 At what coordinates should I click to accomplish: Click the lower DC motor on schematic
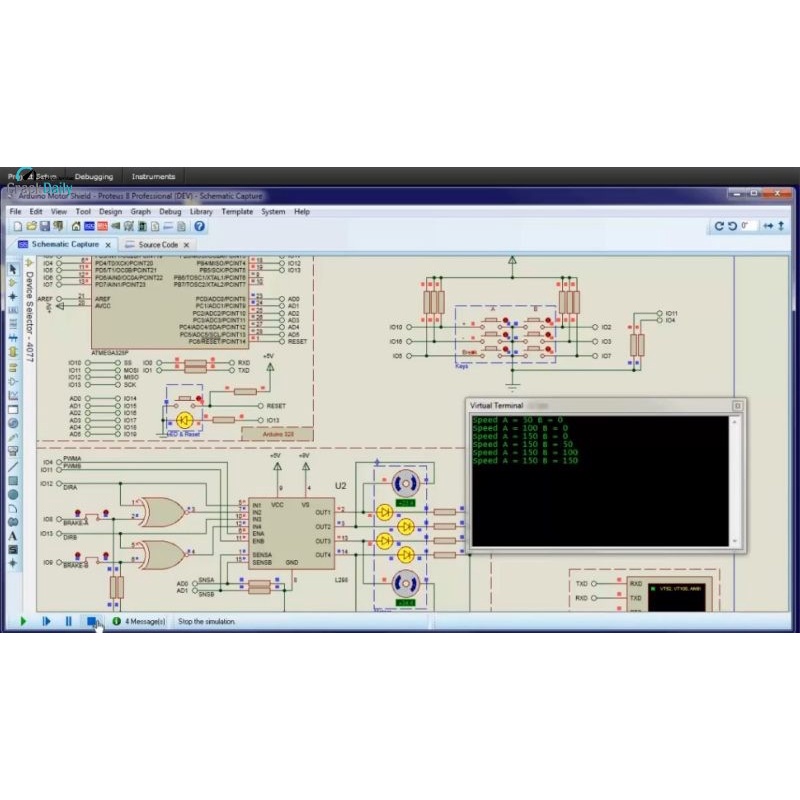click(406, 583)
